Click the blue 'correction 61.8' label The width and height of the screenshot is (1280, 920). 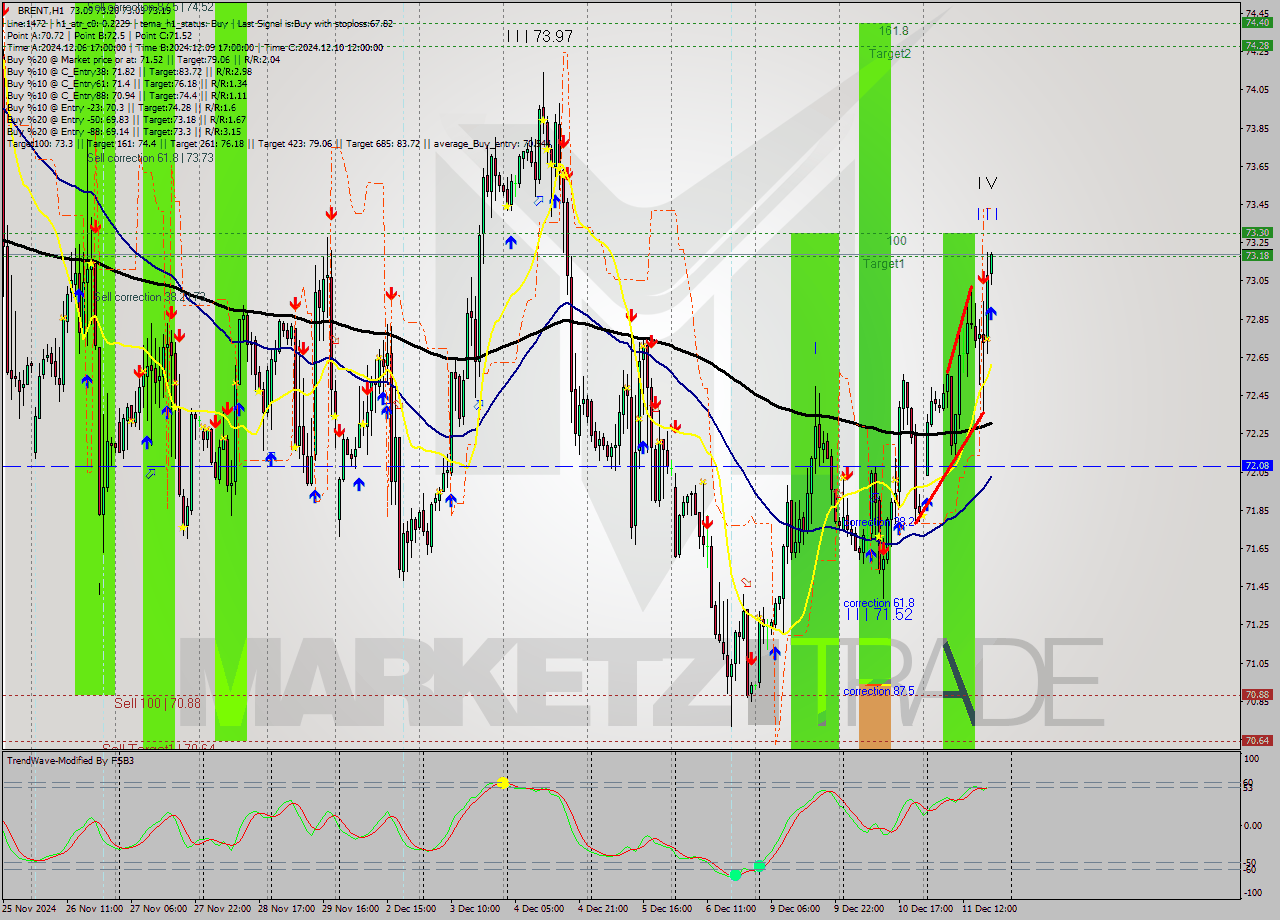point(879,603)
